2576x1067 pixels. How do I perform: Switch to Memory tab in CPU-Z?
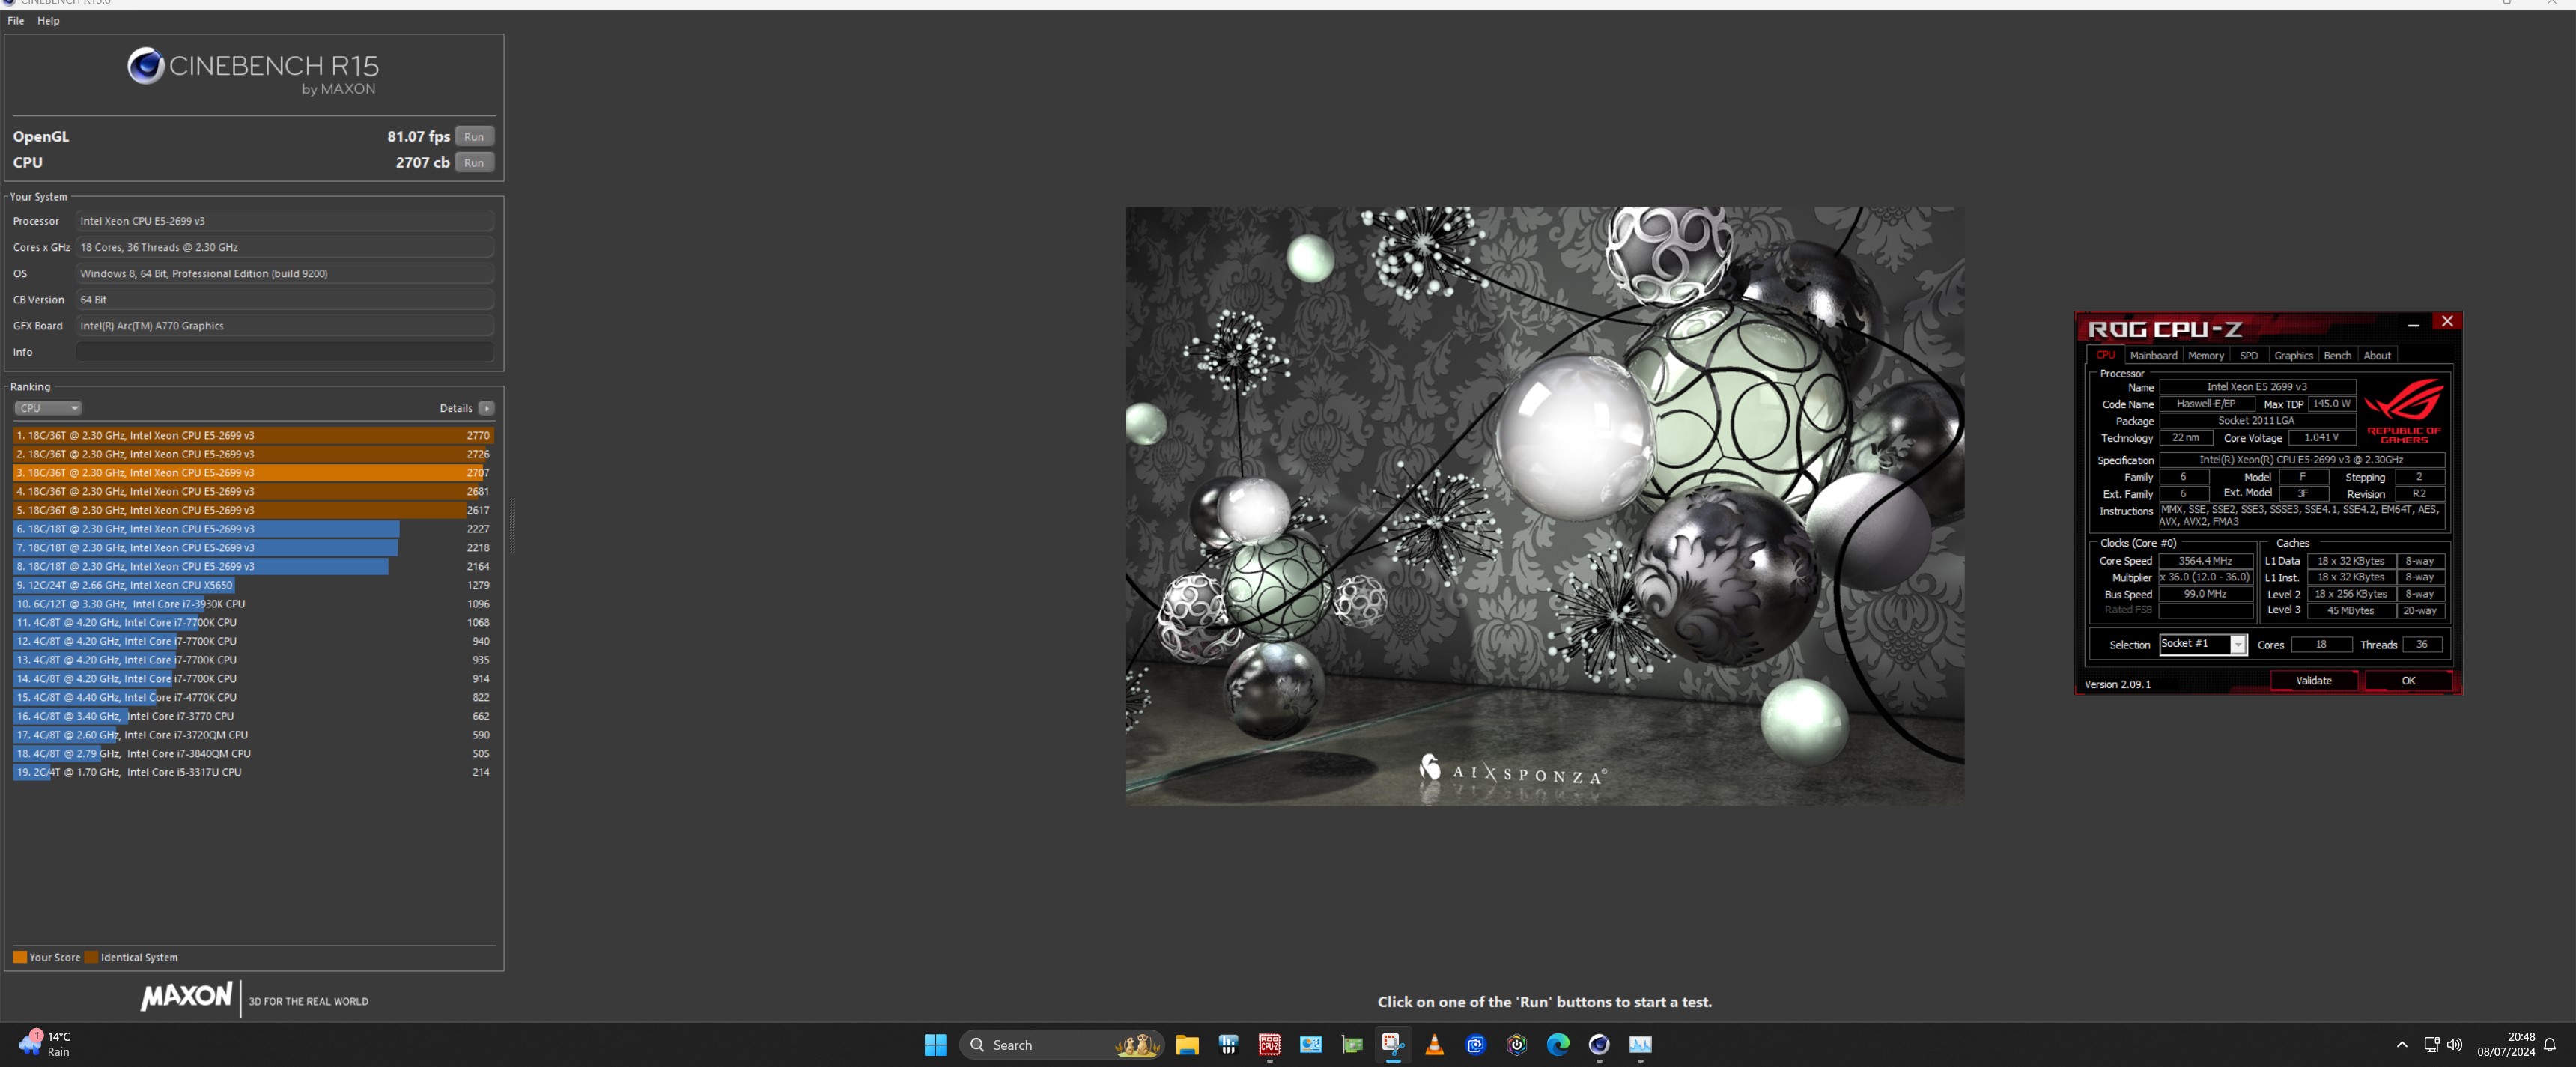(2206, 356)
